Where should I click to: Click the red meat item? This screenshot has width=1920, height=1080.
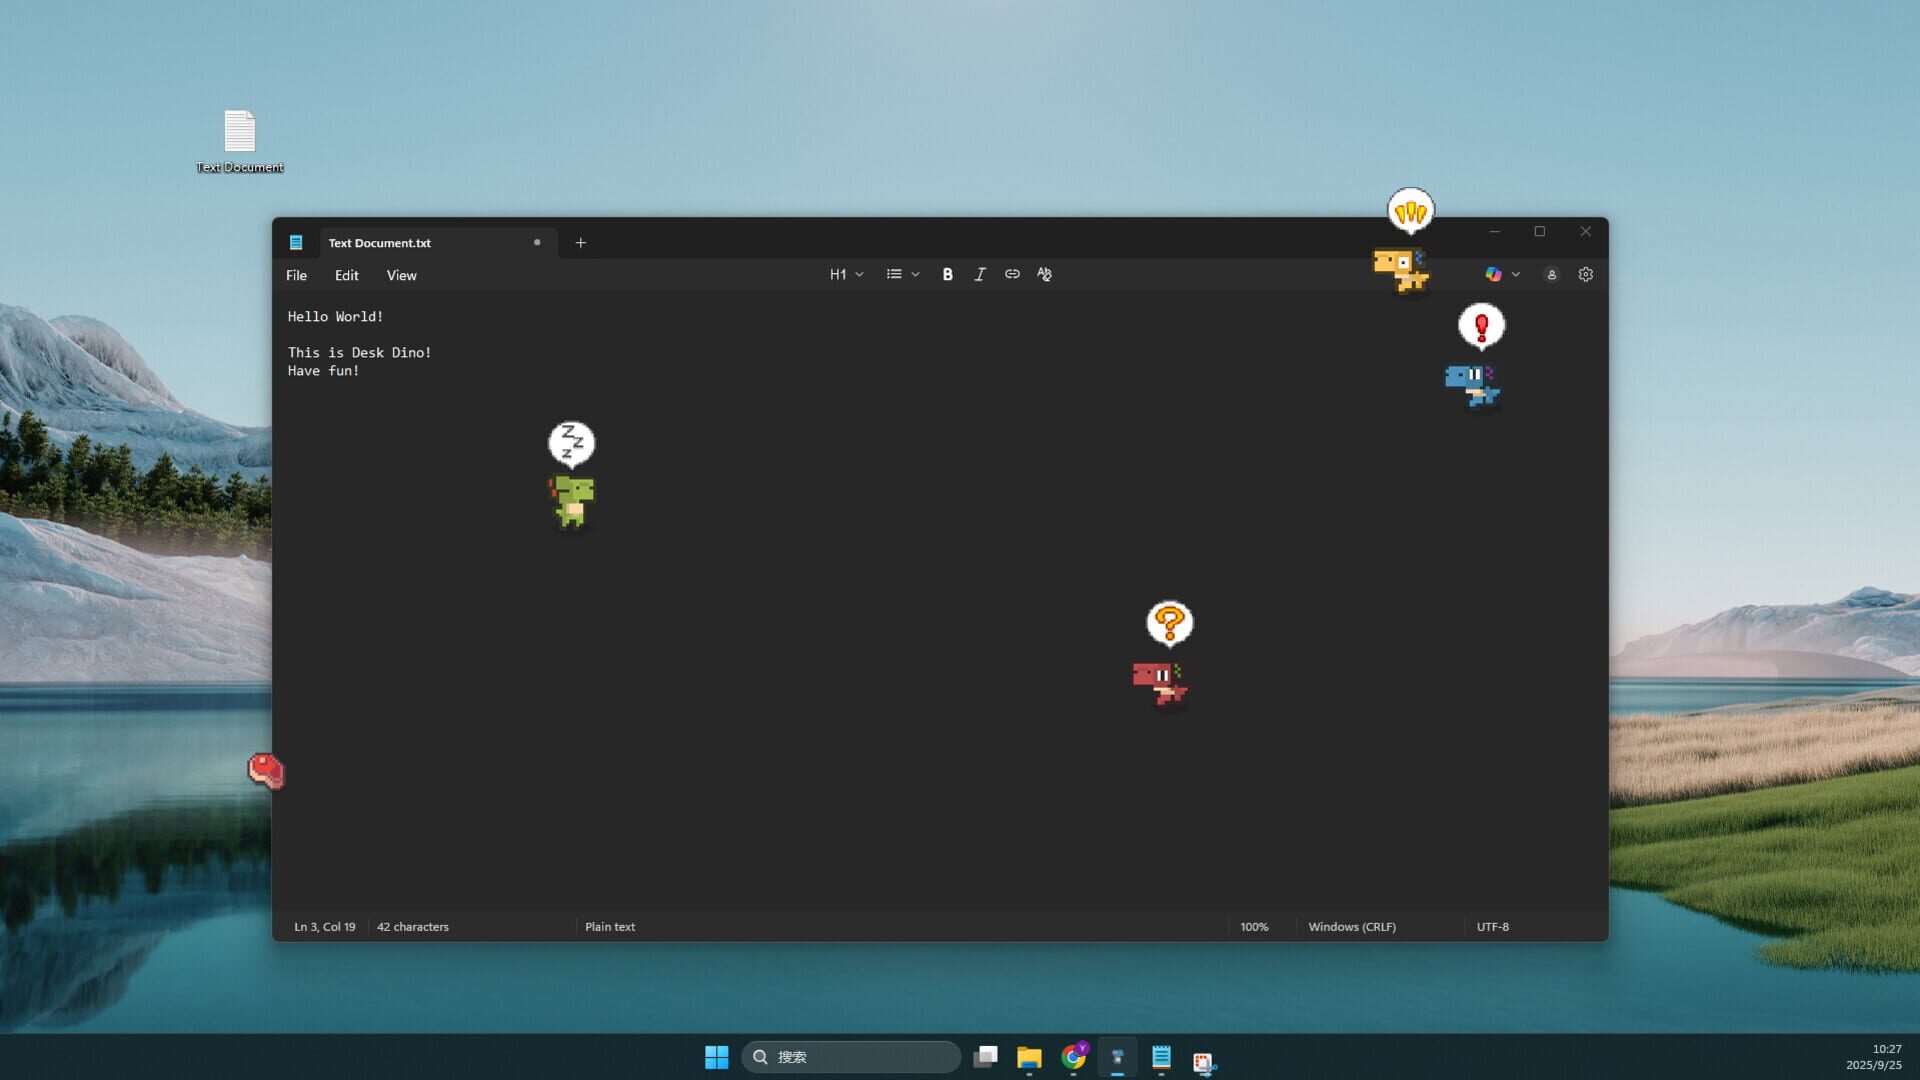tap(266, 770)
